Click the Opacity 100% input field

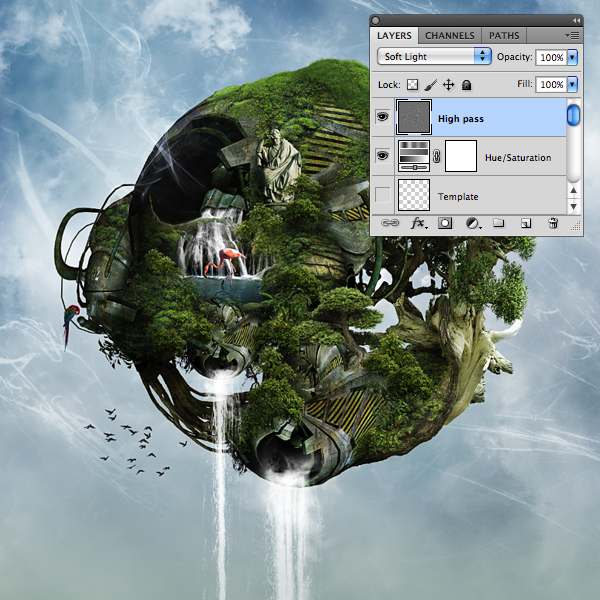tap(551, 57)
